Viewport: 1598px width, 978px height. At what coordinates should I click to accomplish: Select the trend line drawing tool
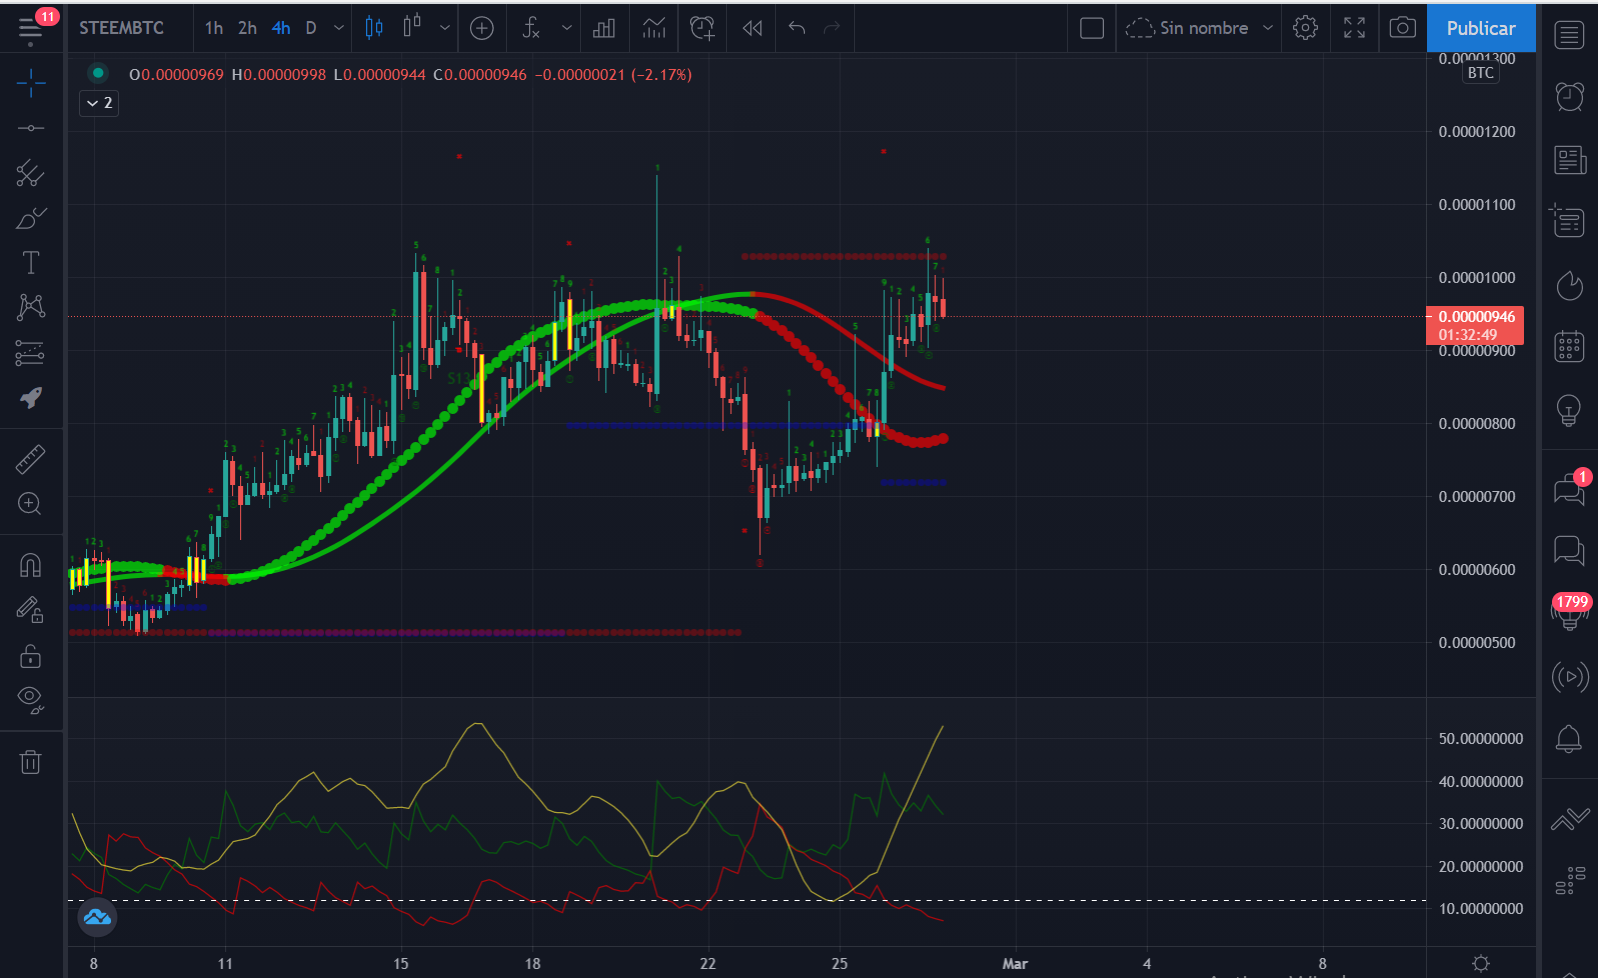31,128
